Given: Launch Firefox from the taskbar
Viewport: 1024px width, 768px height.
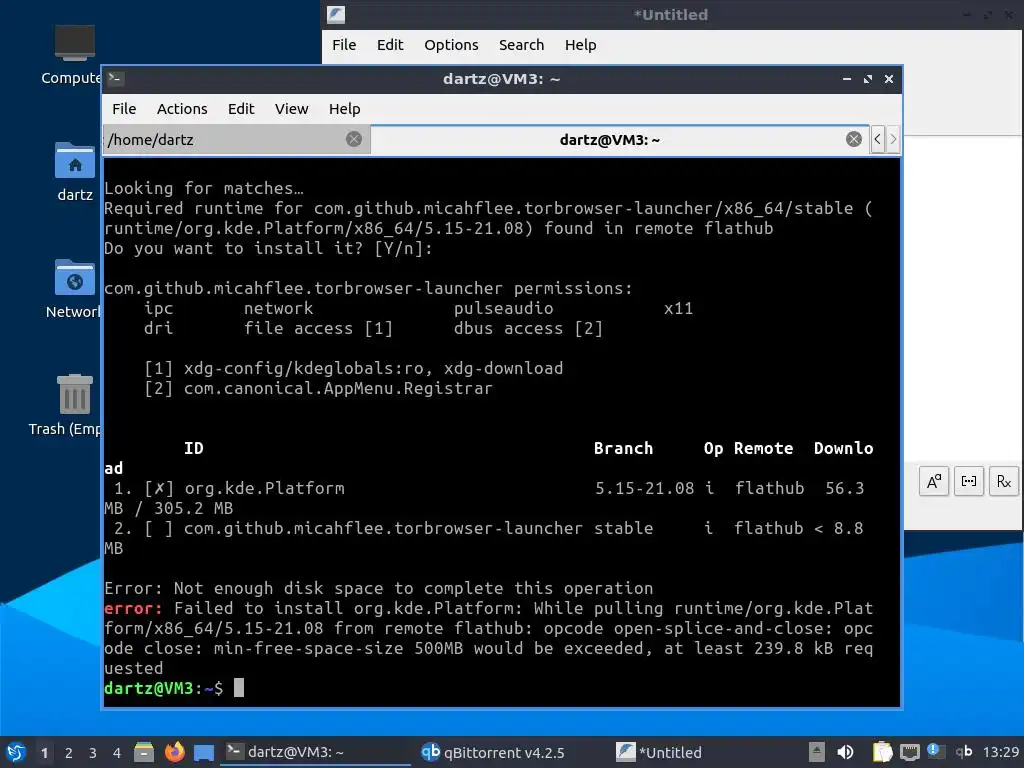Looking at the screenshot, I should click(x=174, y=752).
